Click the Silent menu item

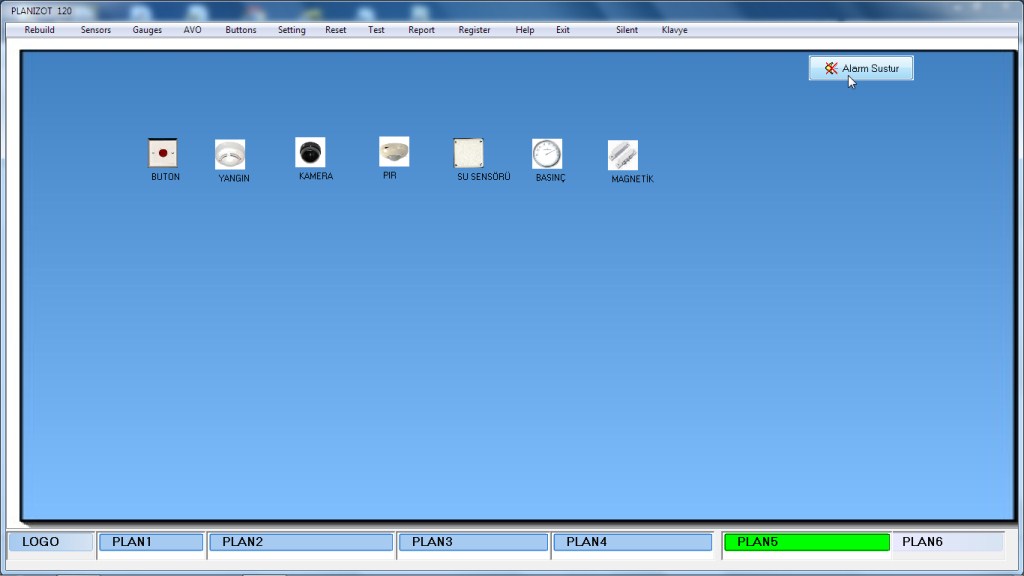pyautogui.click(x=627, y=30)
